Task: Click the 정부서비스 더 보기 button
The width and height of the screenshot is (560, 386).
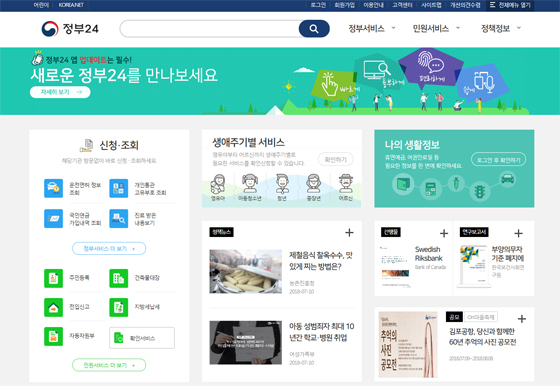Action: [109, 249]
